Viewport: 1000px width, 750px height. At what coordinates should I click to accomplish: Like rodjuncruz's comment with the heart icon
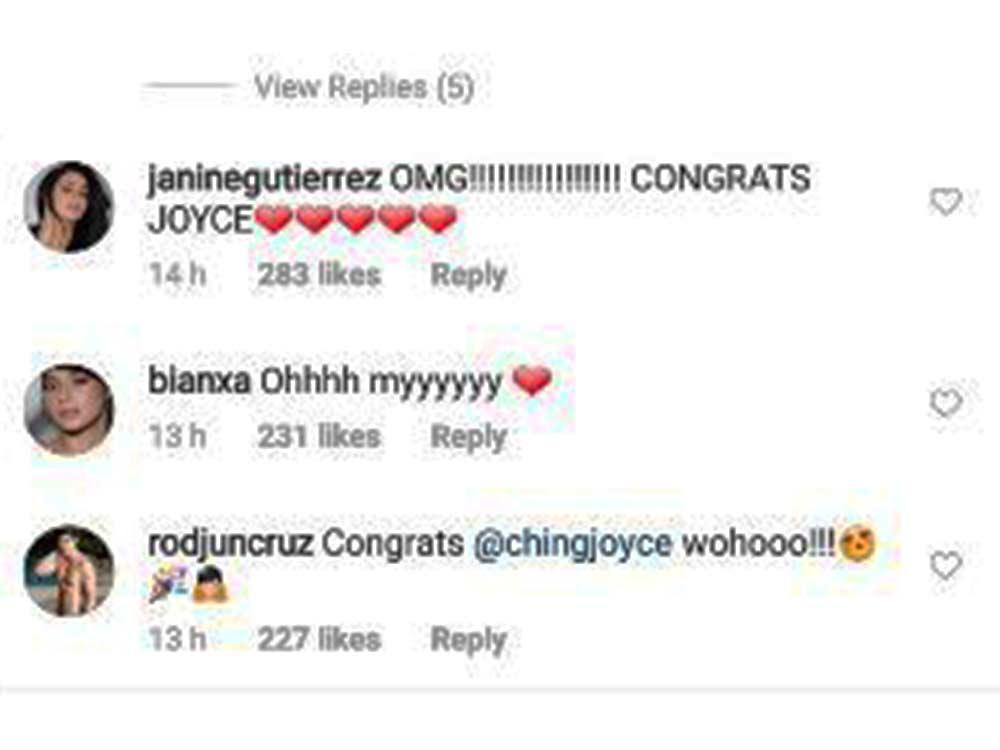click(945, 565)
